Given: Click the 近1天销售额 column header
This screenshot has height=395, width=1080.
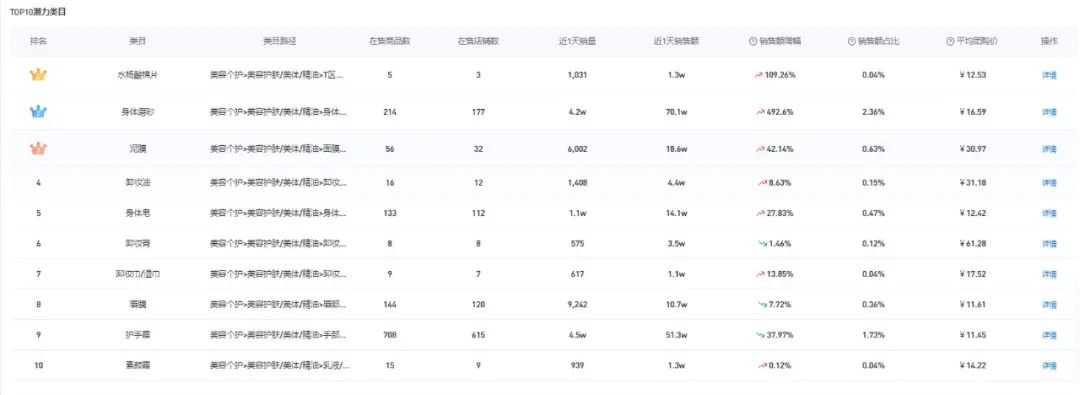Looking at the screenshot, I should coord(676,41).
